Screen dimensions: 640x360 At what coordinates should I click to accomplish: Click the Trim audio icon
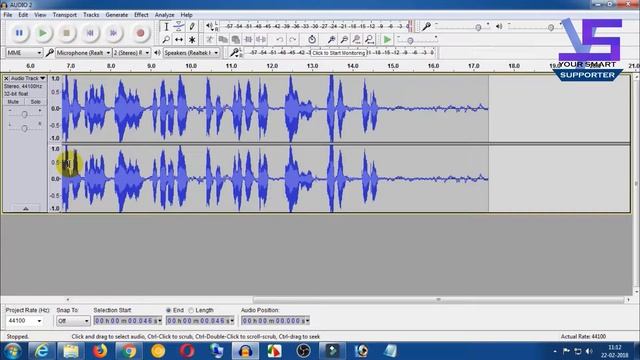pyautogui.click(x=248, y=40)
